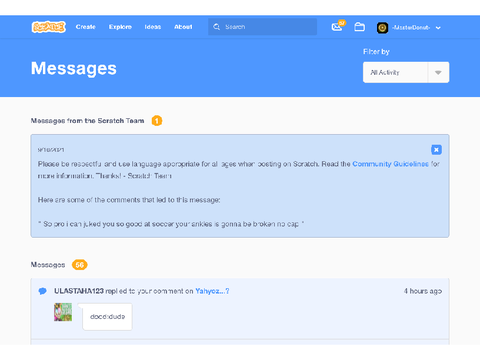
Task: Open the All Activity filter dropdown
Action: point(406,72)
